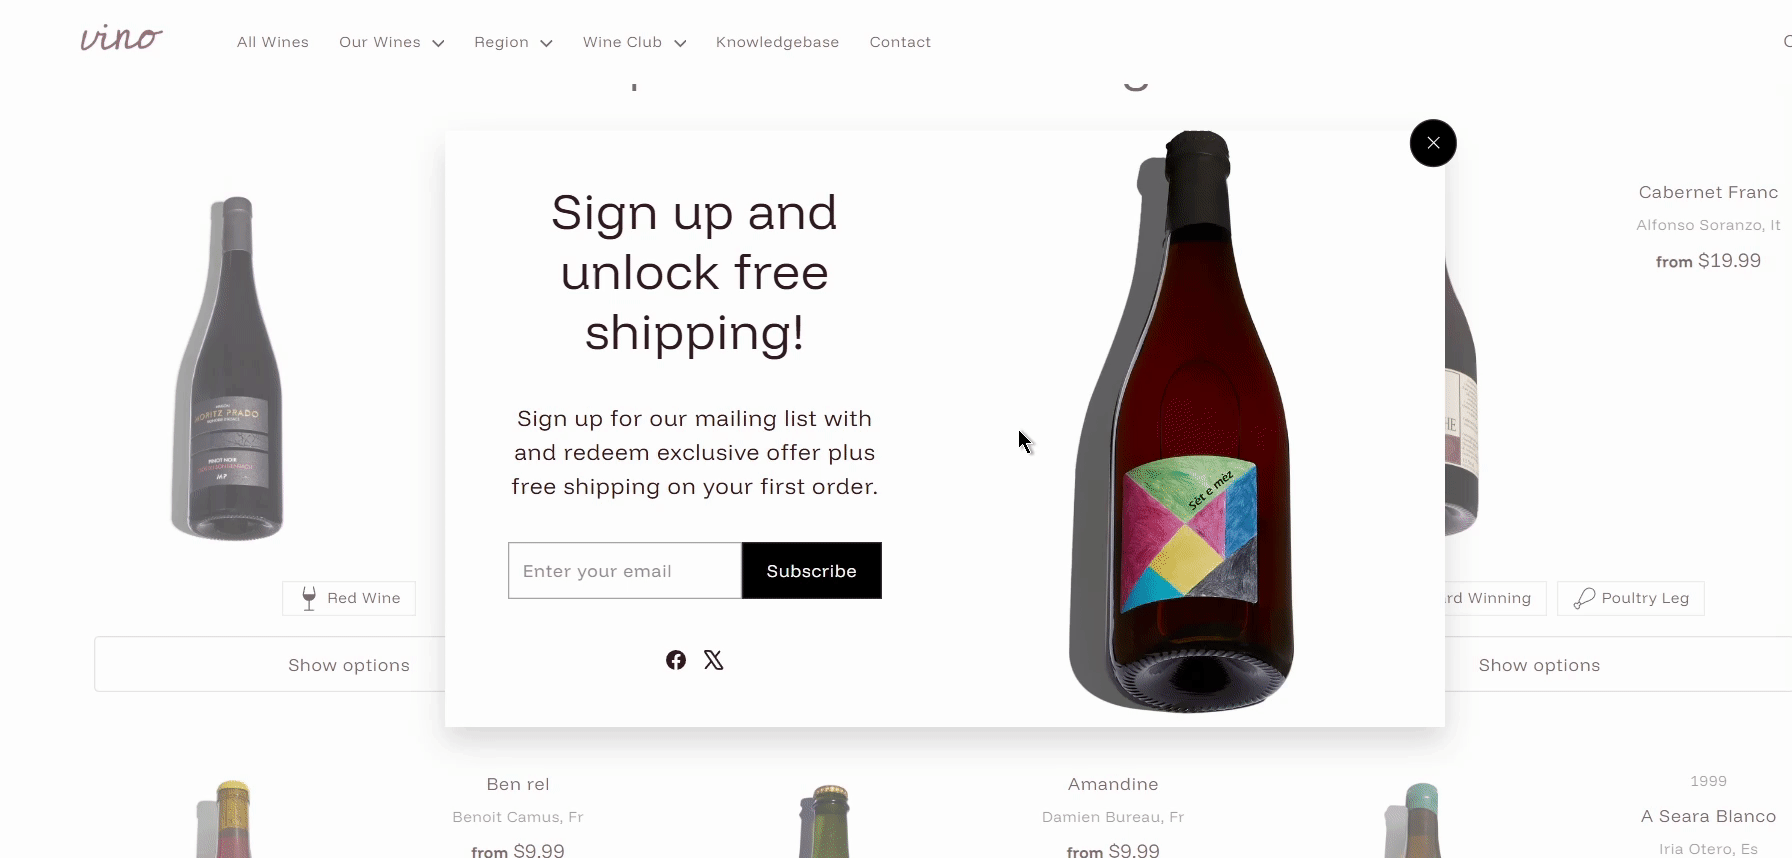The width and height of the screenshot is (1792, 858).
Task: Open the Amandine wine link
Action: click(1113, 784)
